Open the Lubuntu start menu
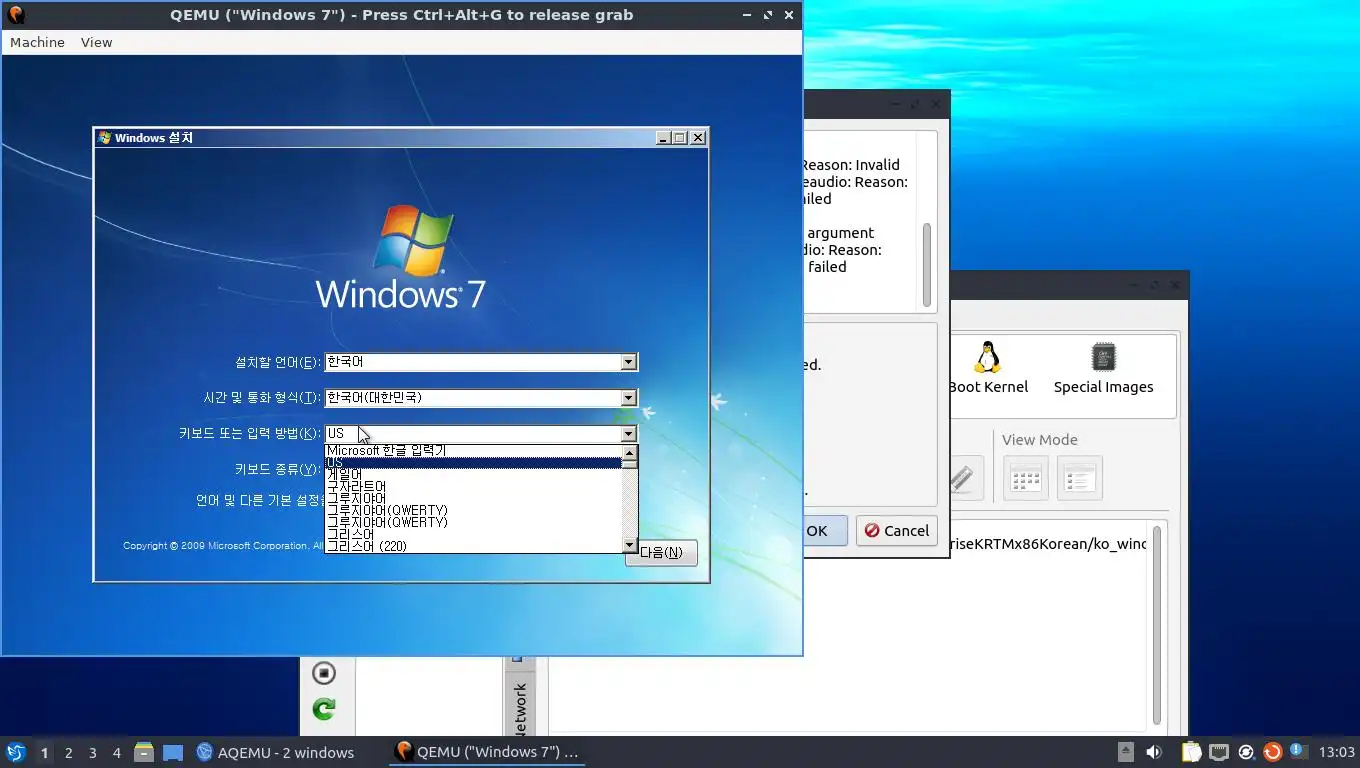The image size is (1360, 768). point(15,752)
